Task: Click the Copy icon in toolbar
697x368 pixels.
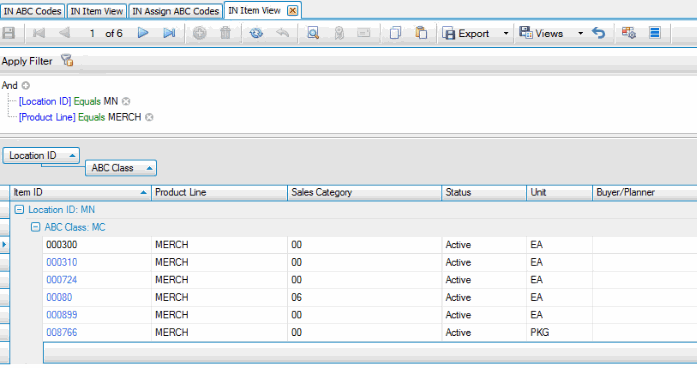Action: pos(395,33)
